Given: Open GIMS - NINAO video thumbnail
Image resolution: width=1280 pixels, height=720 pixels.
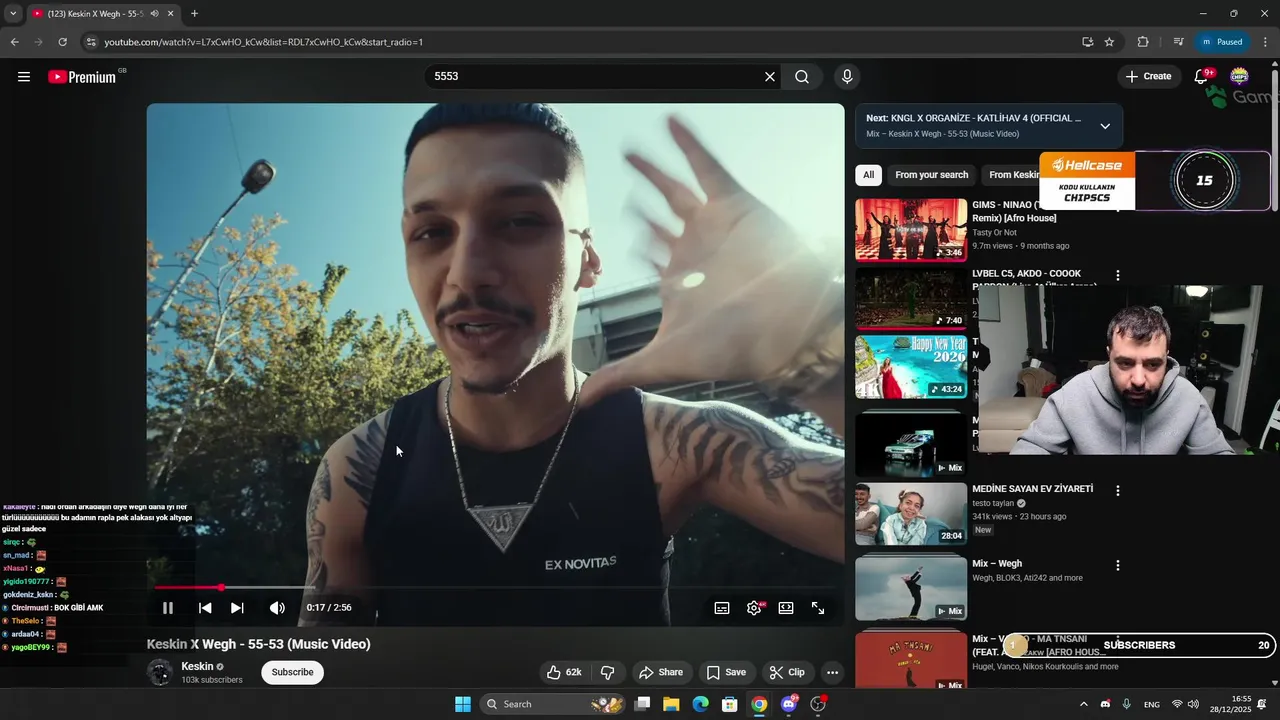Looking at the screenshot, I should tap(911, 230).
